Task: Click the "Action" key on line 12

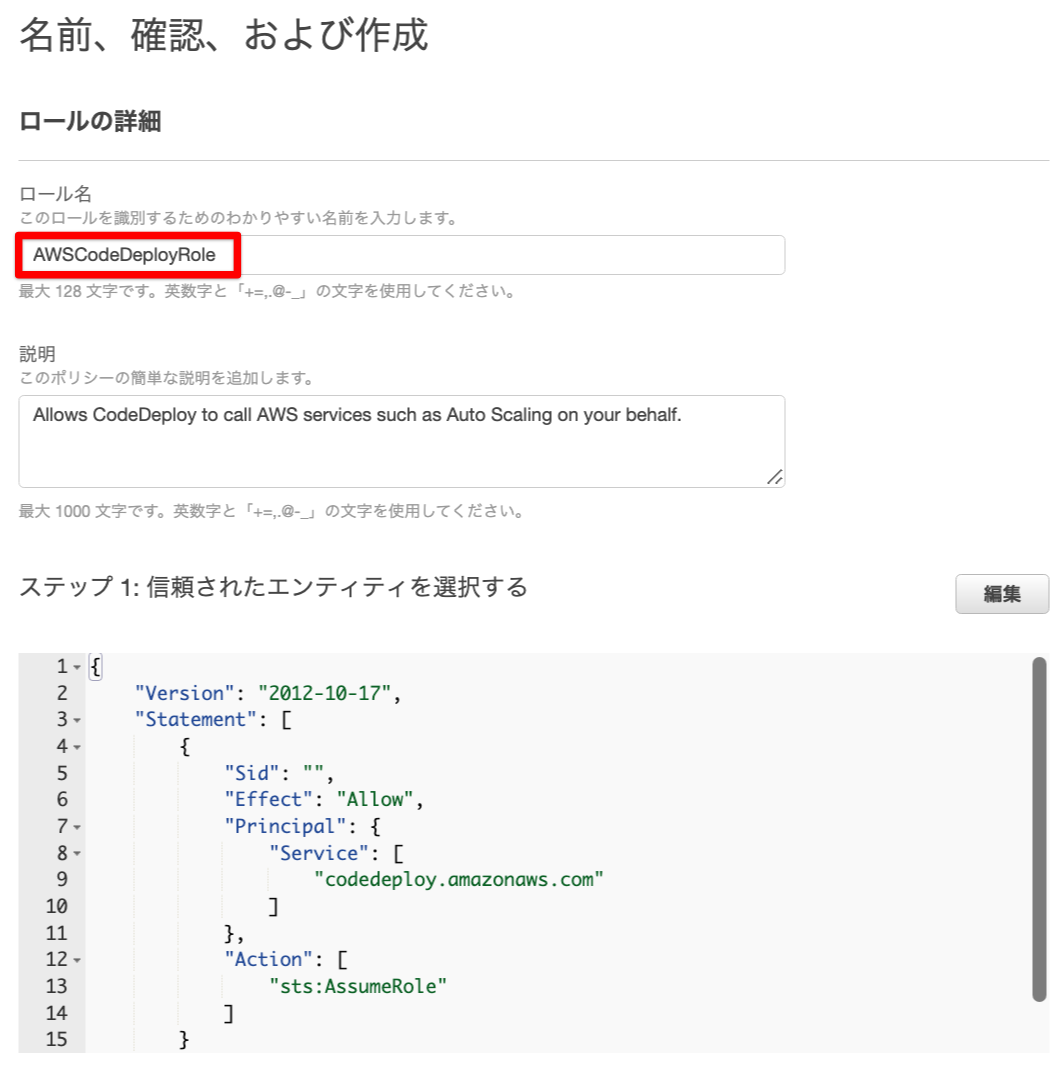Action: [x=268, y=959]
